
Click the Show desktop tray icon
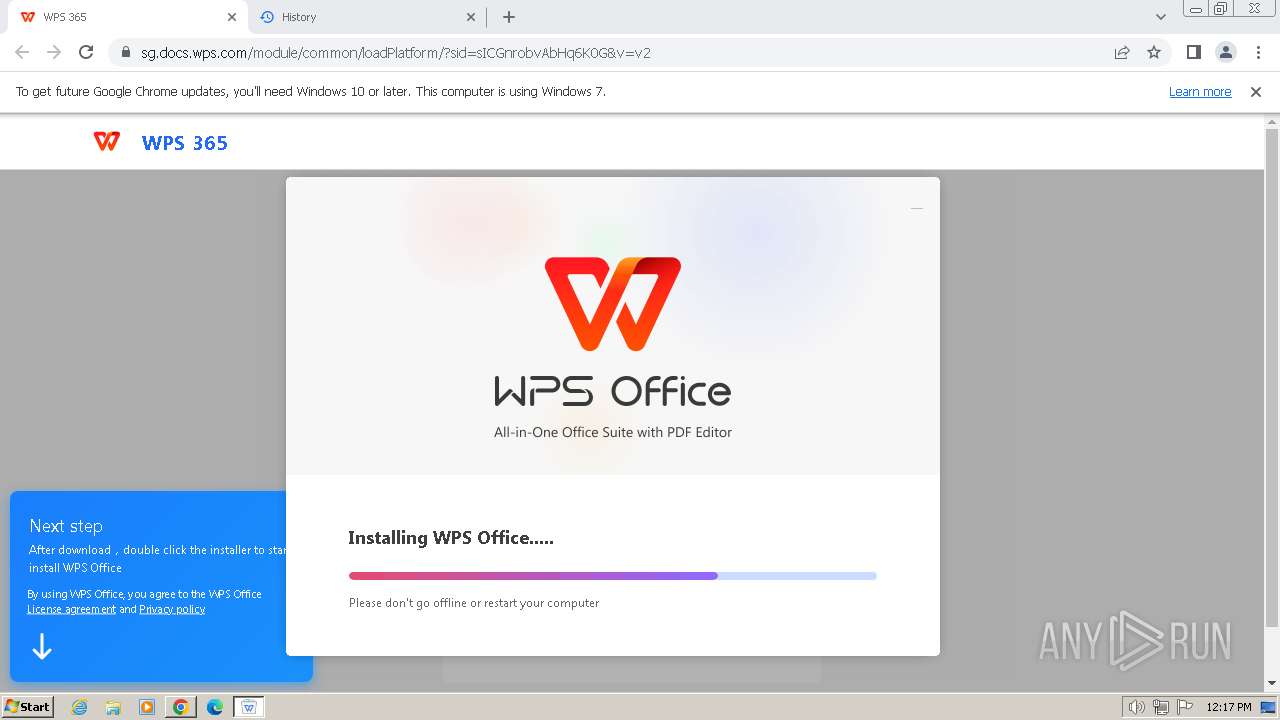tap(1268, 707)
